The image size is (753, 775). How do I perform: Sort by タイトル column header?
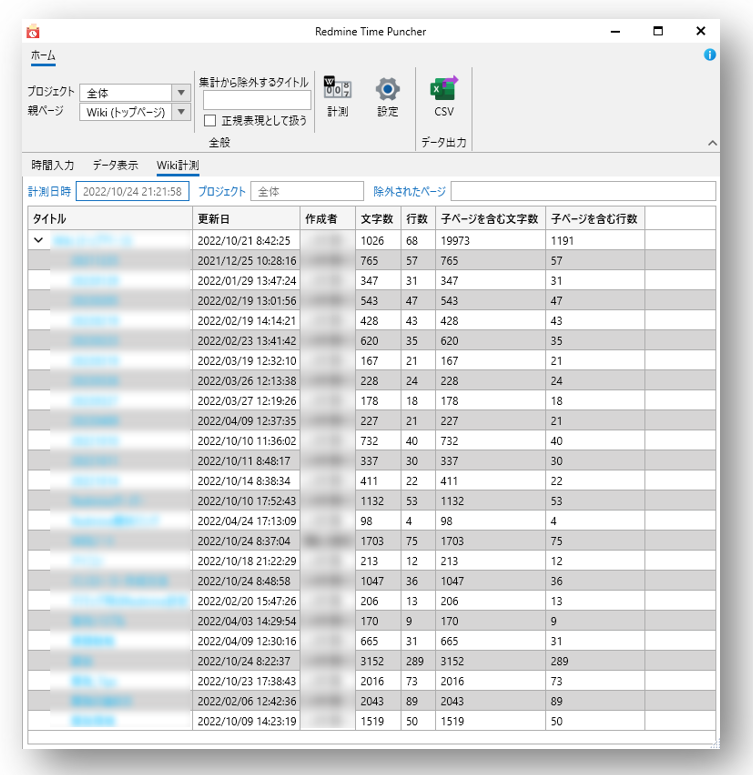[110, 218]
